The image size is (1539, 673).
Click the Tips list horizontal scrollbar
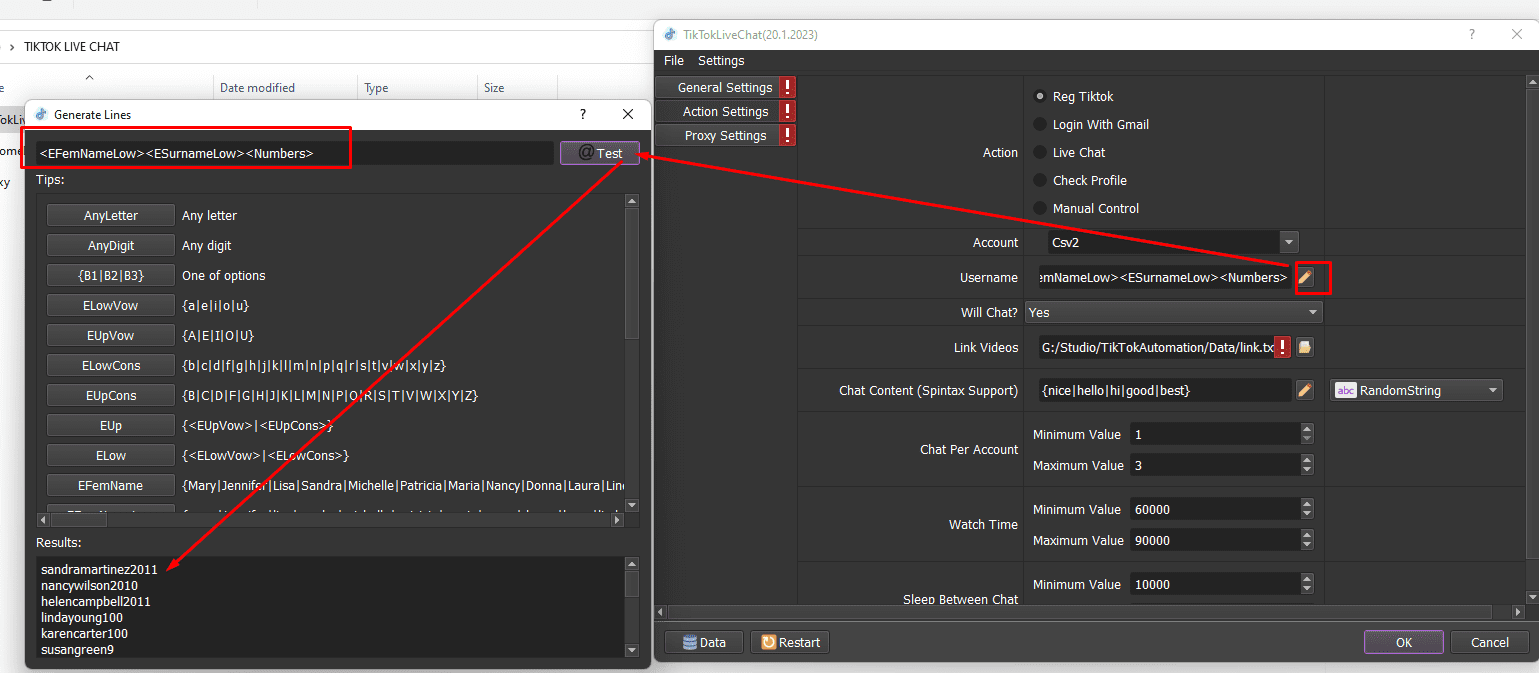point(331,520)
